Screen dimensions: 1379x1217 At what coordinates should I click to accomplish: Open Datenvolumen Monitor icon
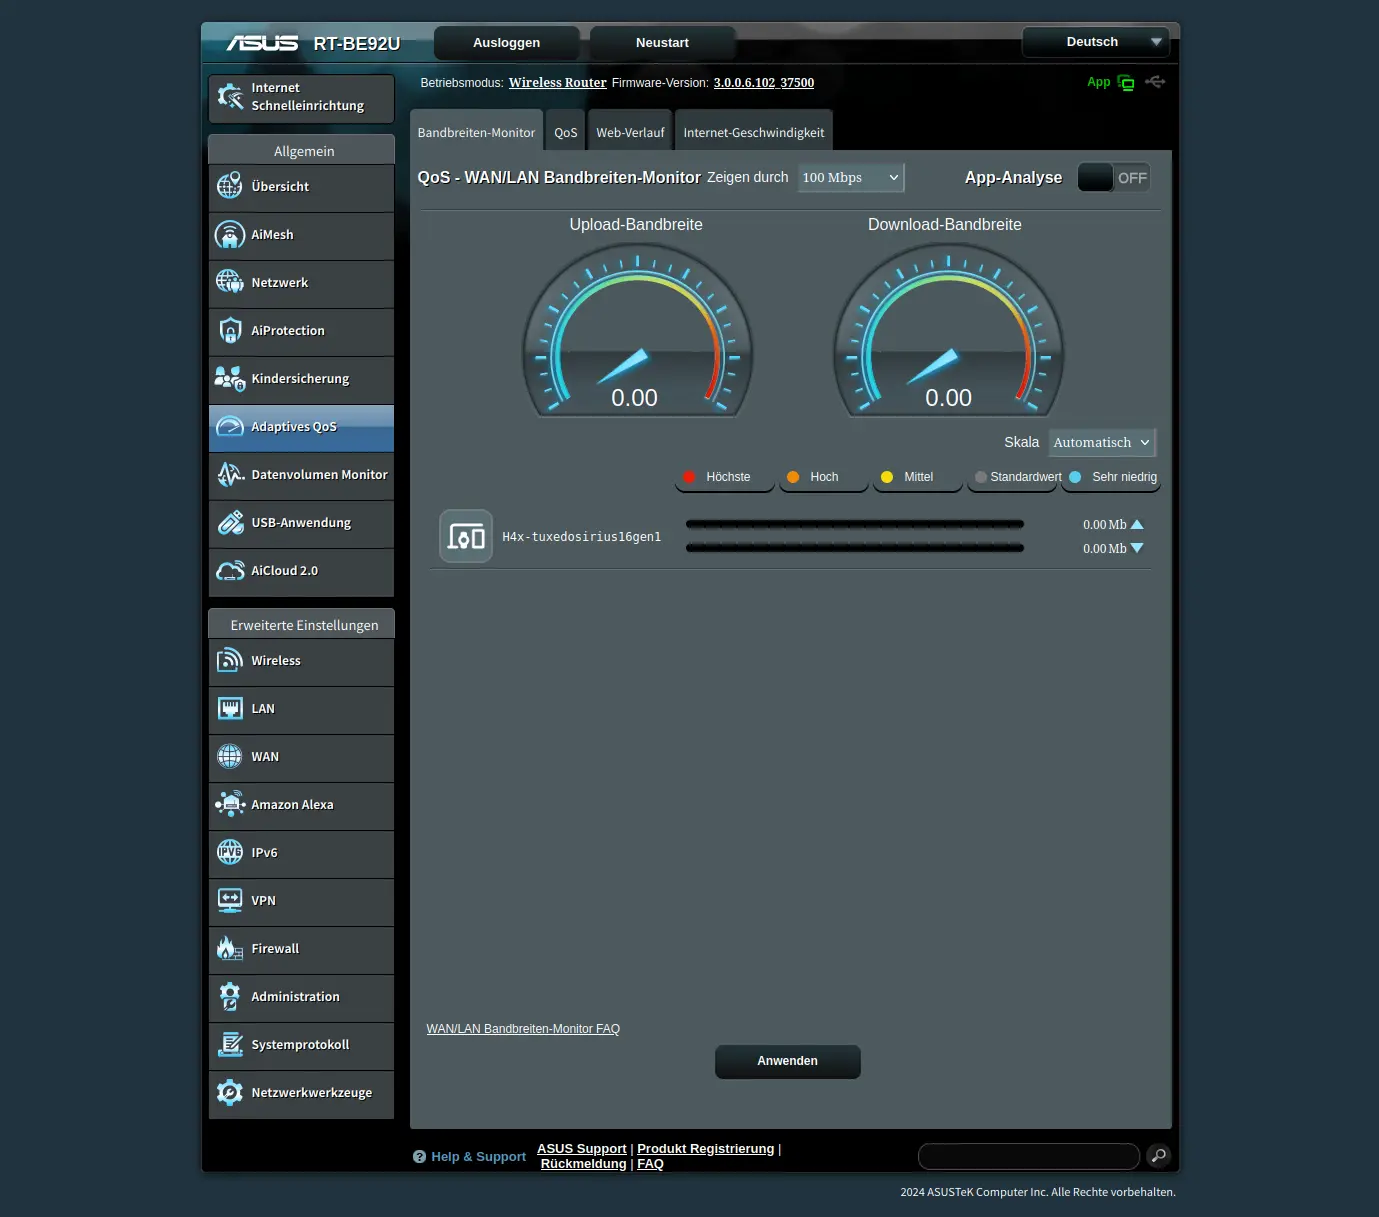(x=230, y=475)
